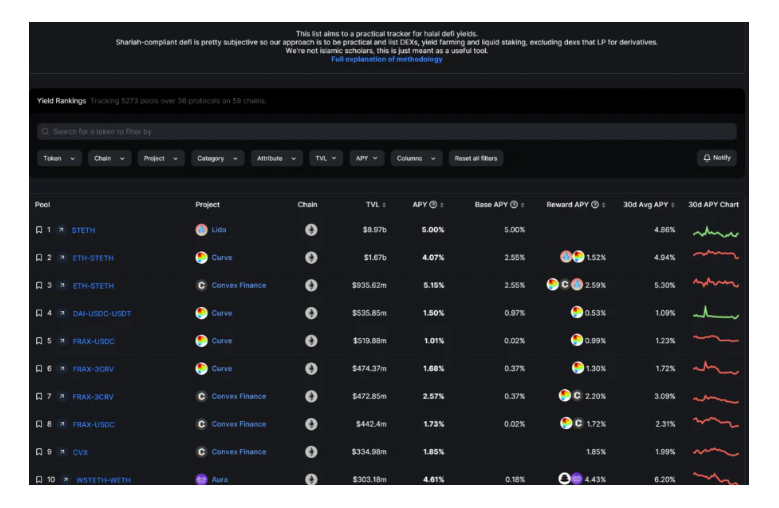Click the Base APY help icon
This screenshot has height=508, width=779.
point(514,205)
